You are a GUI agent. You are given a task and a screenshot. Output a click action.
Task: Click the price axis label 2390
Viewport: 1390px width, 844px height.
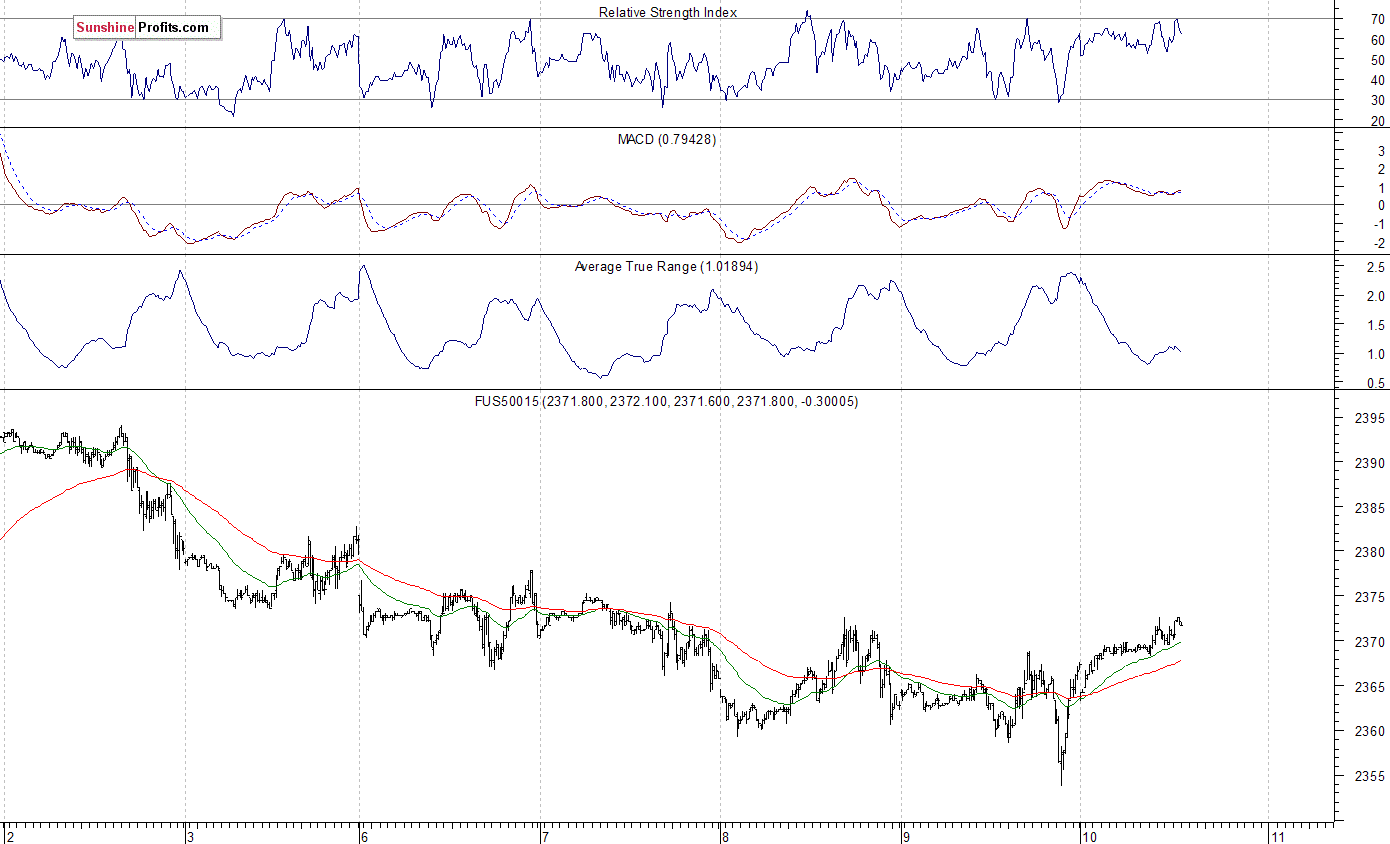coord(1372,463)
